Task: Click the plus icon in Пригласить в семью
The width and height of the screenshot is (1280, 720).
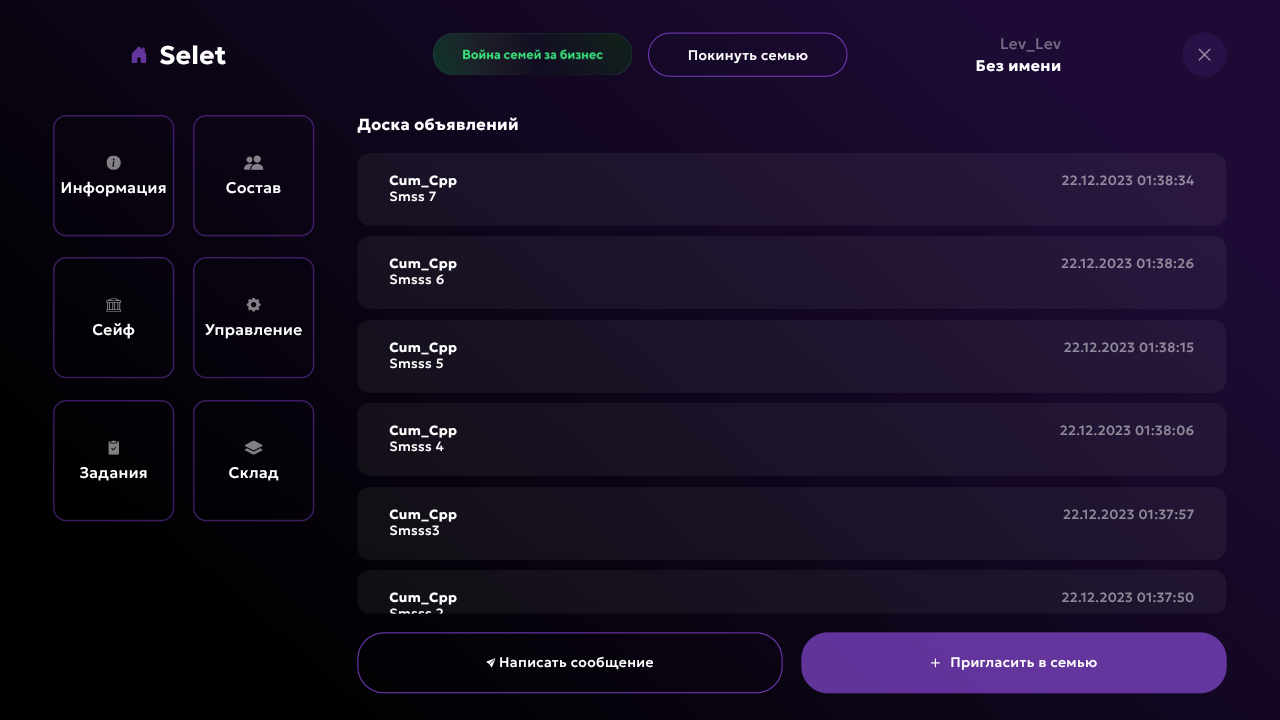Action: point(935,663)
